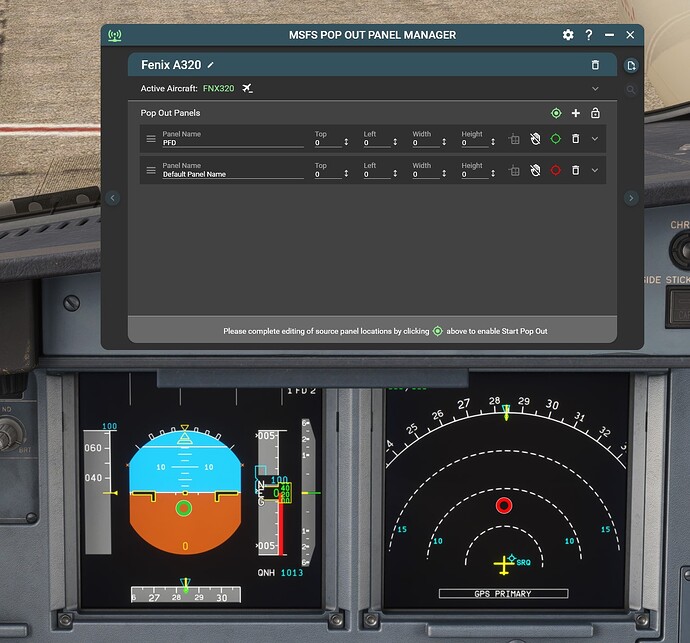Expand the Default Panel Name row options
The image size is (690, 643).
pos(595,170)
